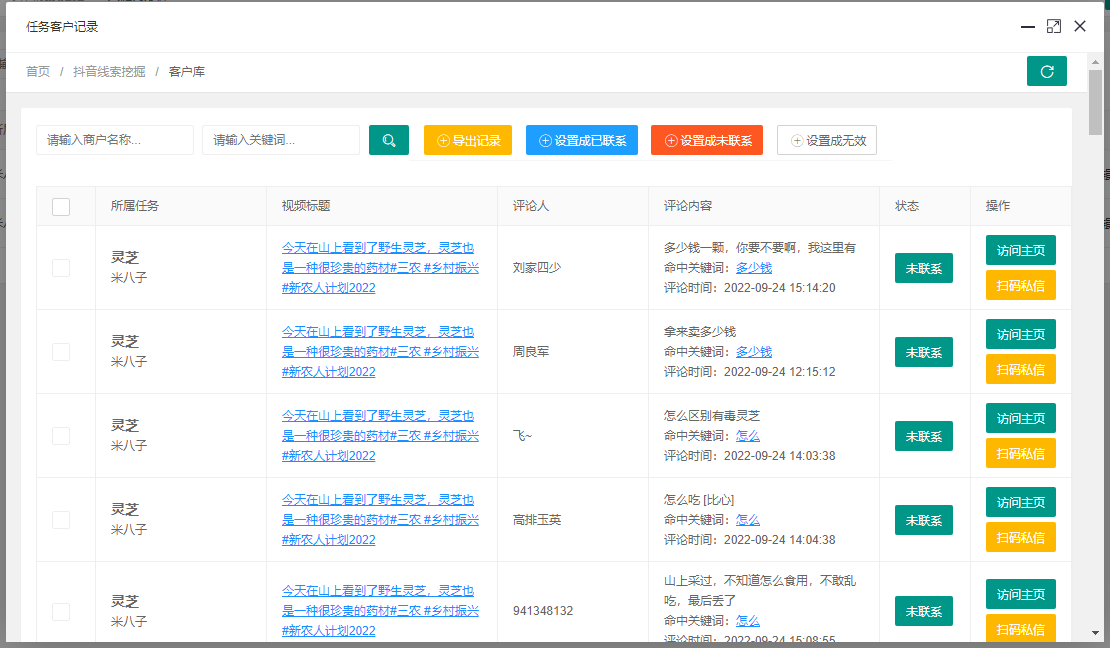
Task: Click the green search magnifier icon button
Action: [x=389, y=140]
